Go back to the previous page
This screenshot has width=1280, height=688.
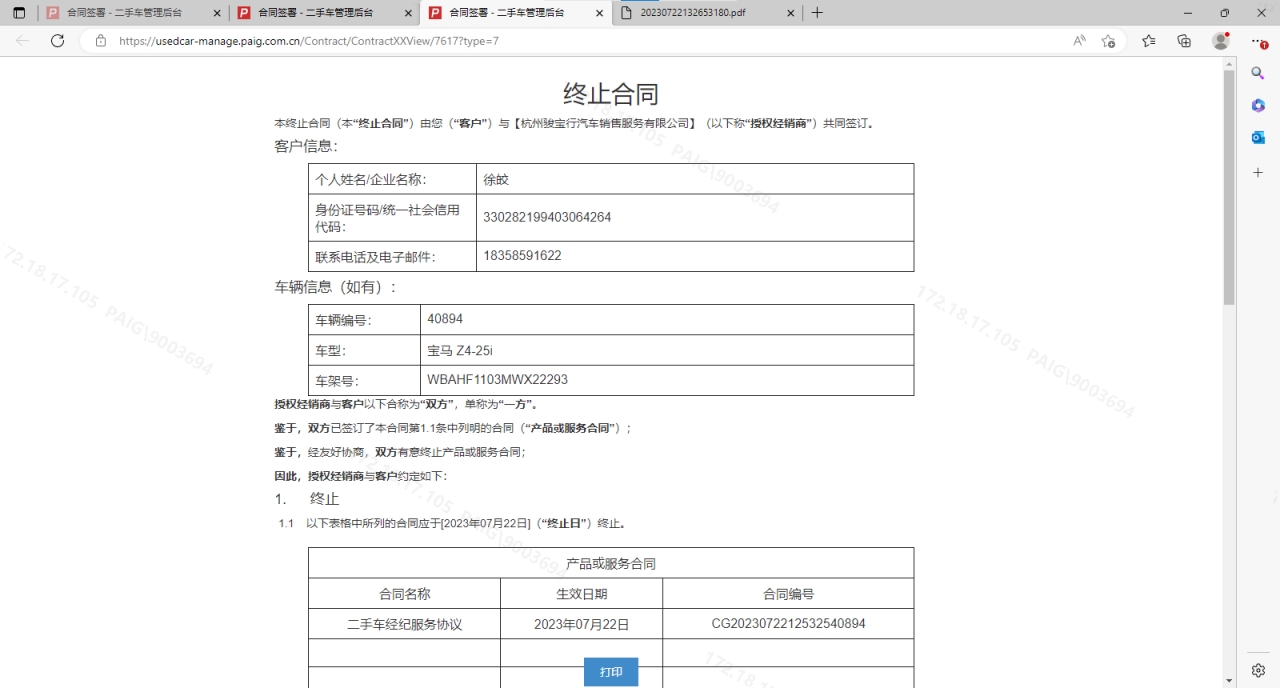(23, 41)
